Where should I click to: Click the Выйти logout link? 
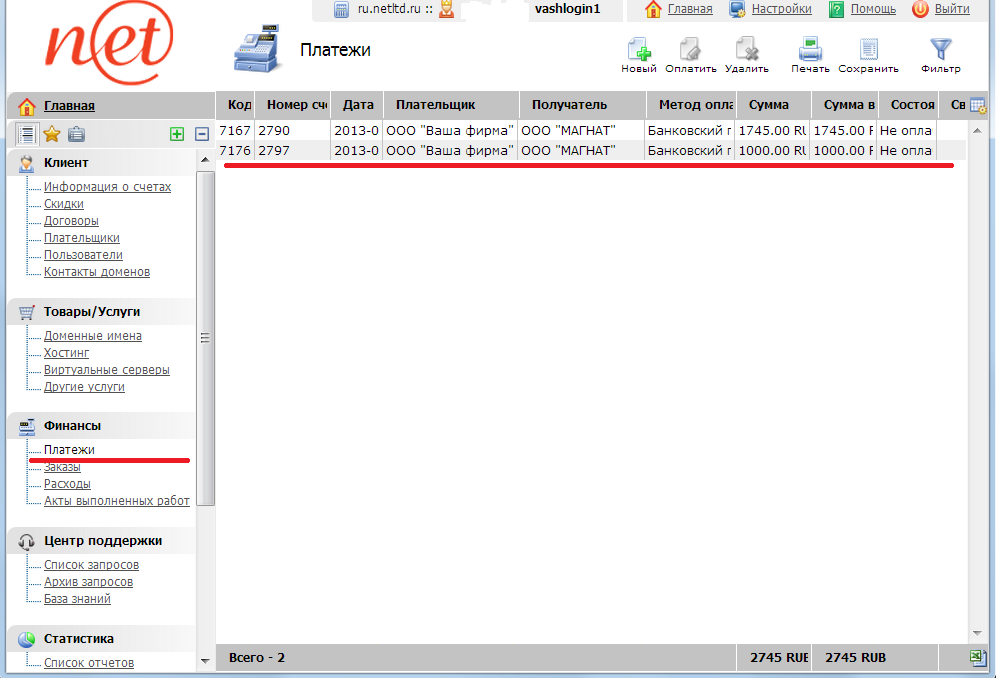(x=951, y=9)
